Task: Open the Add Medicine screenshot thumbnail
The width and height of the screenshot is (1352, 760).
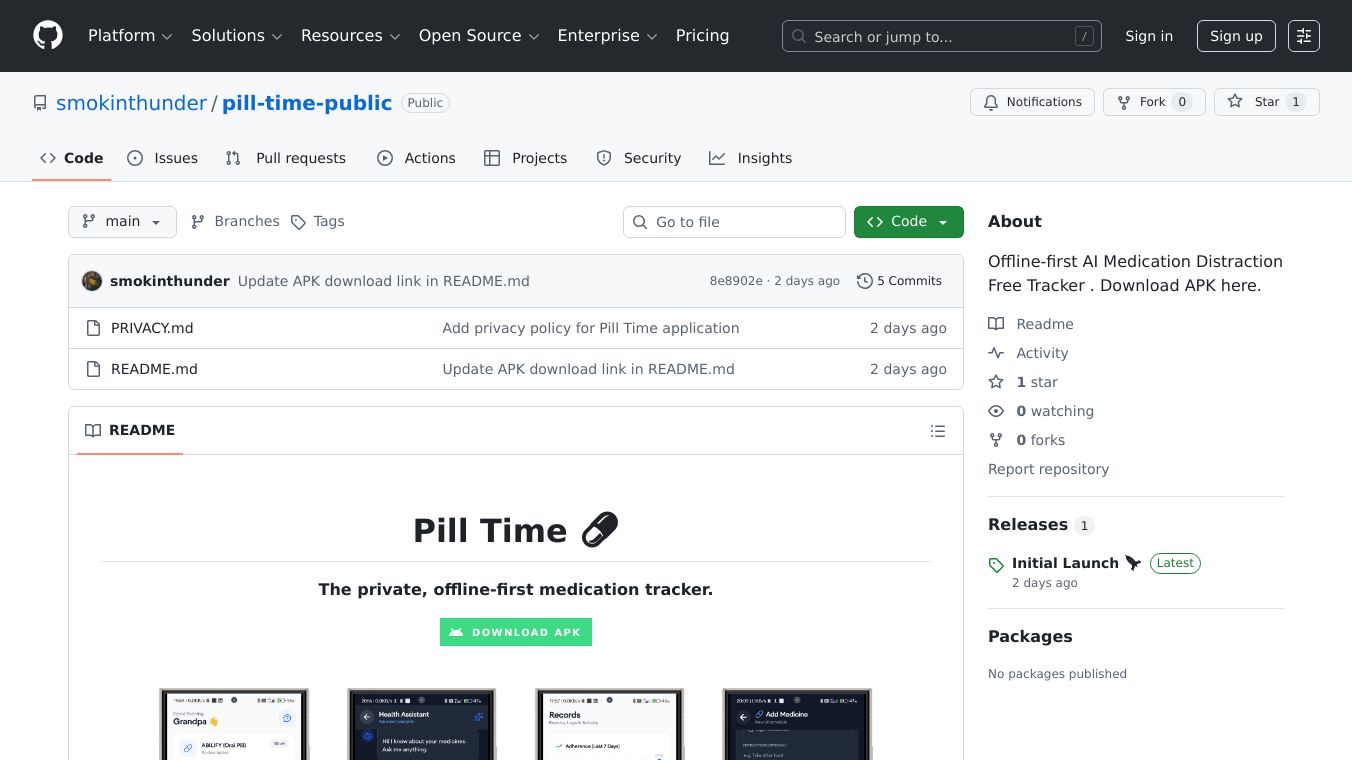Action: (797, 724)
